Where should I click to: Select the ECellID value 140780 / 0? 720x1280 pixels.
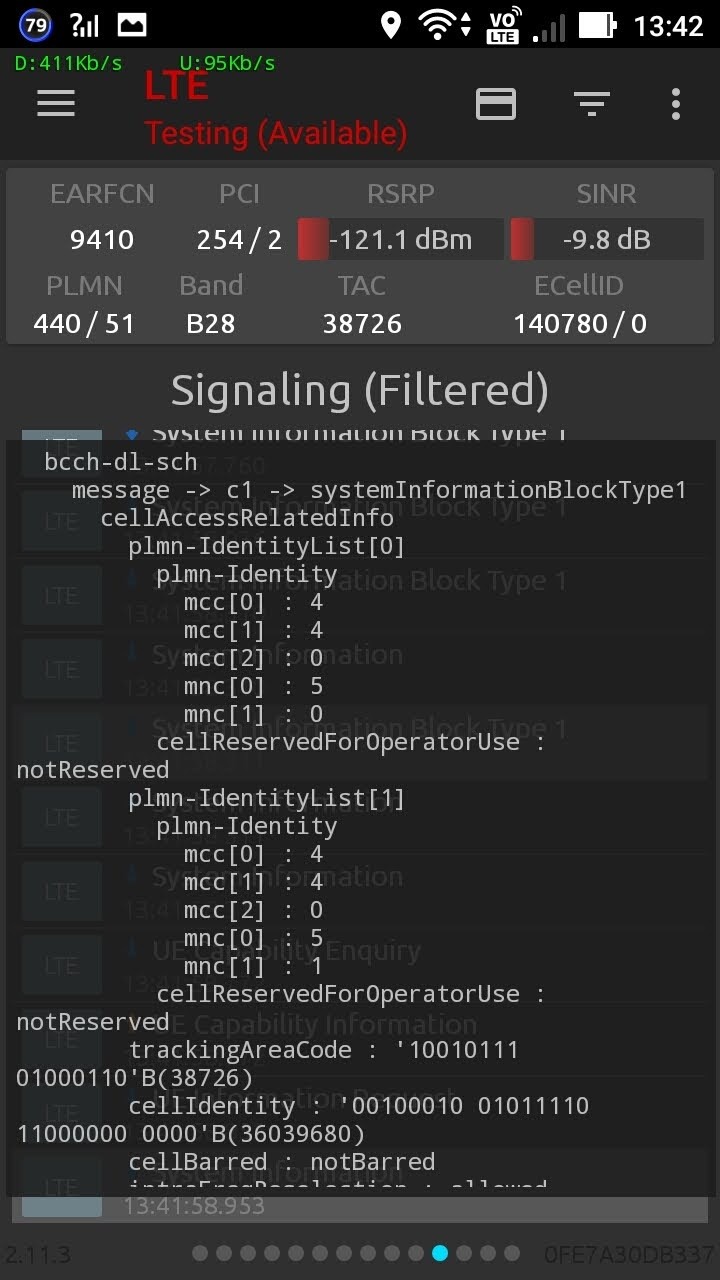pyautogui.click(x=580, y=324)
